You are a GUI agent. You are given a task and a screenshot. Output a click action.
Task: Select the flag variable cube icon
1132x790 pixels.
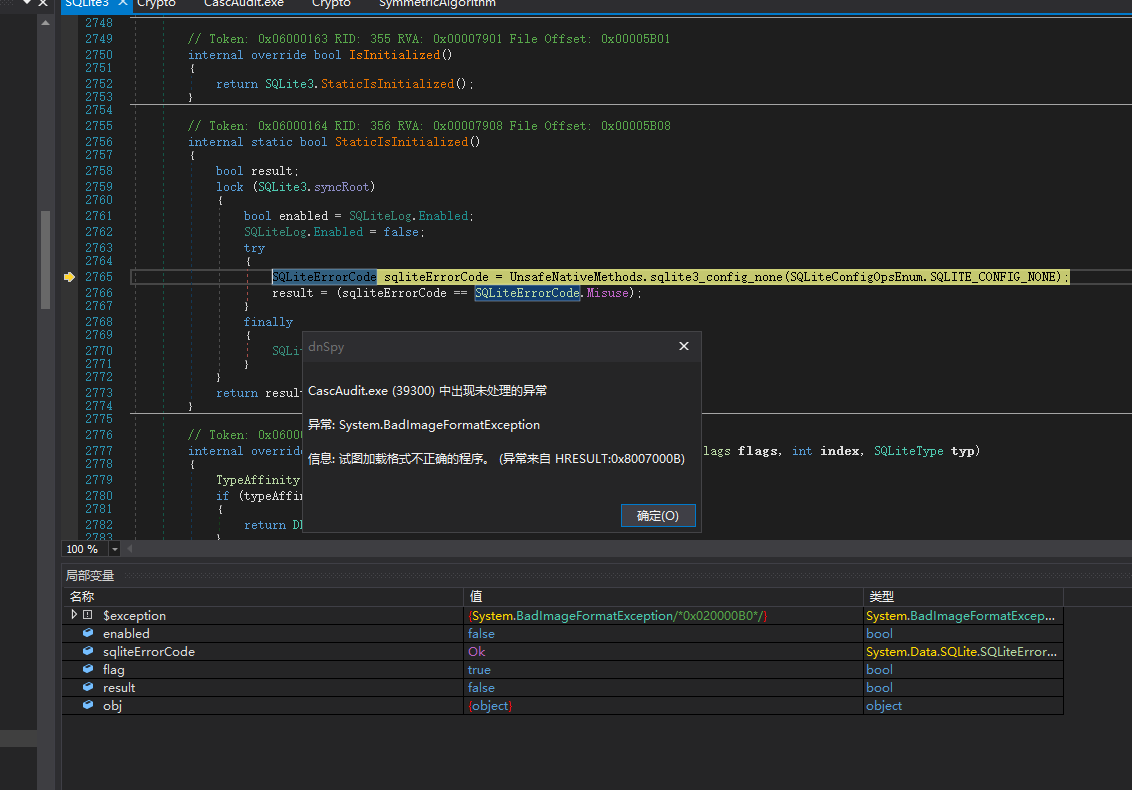point(88,670)
